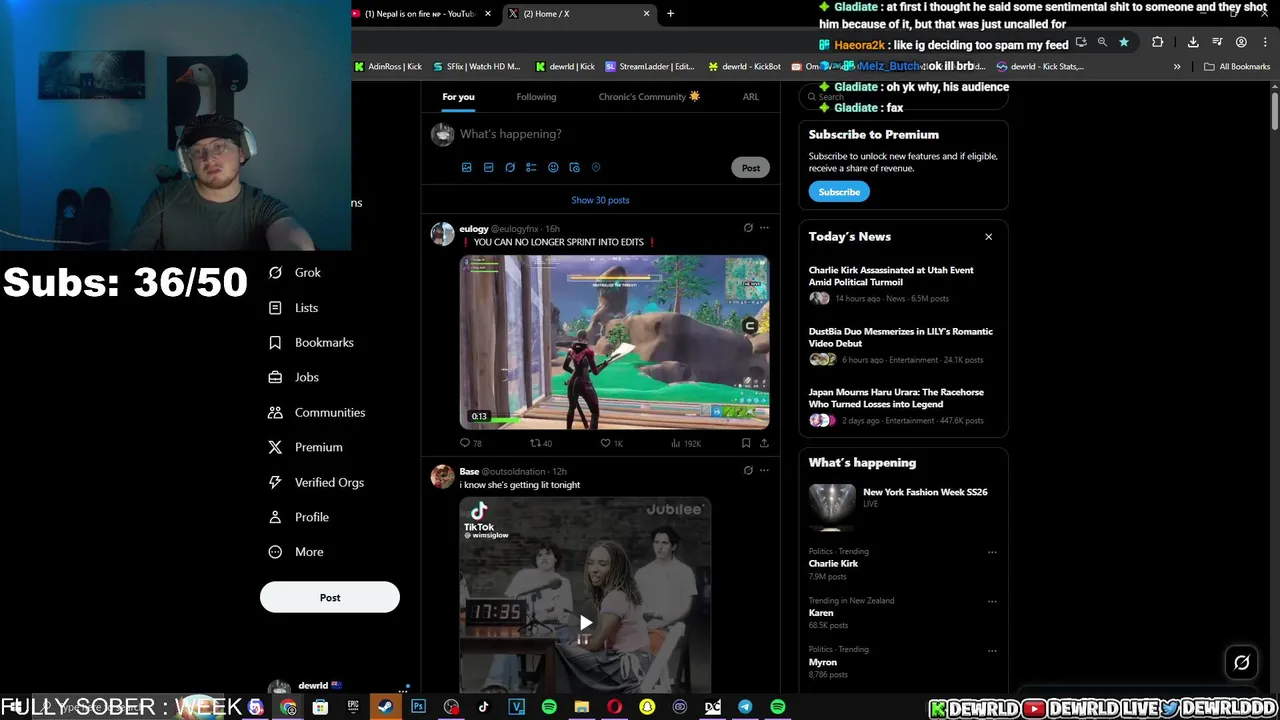The image size is (1280, 720).
Task: Open Steam from the taskbar
Action: (x=385, y=707)
